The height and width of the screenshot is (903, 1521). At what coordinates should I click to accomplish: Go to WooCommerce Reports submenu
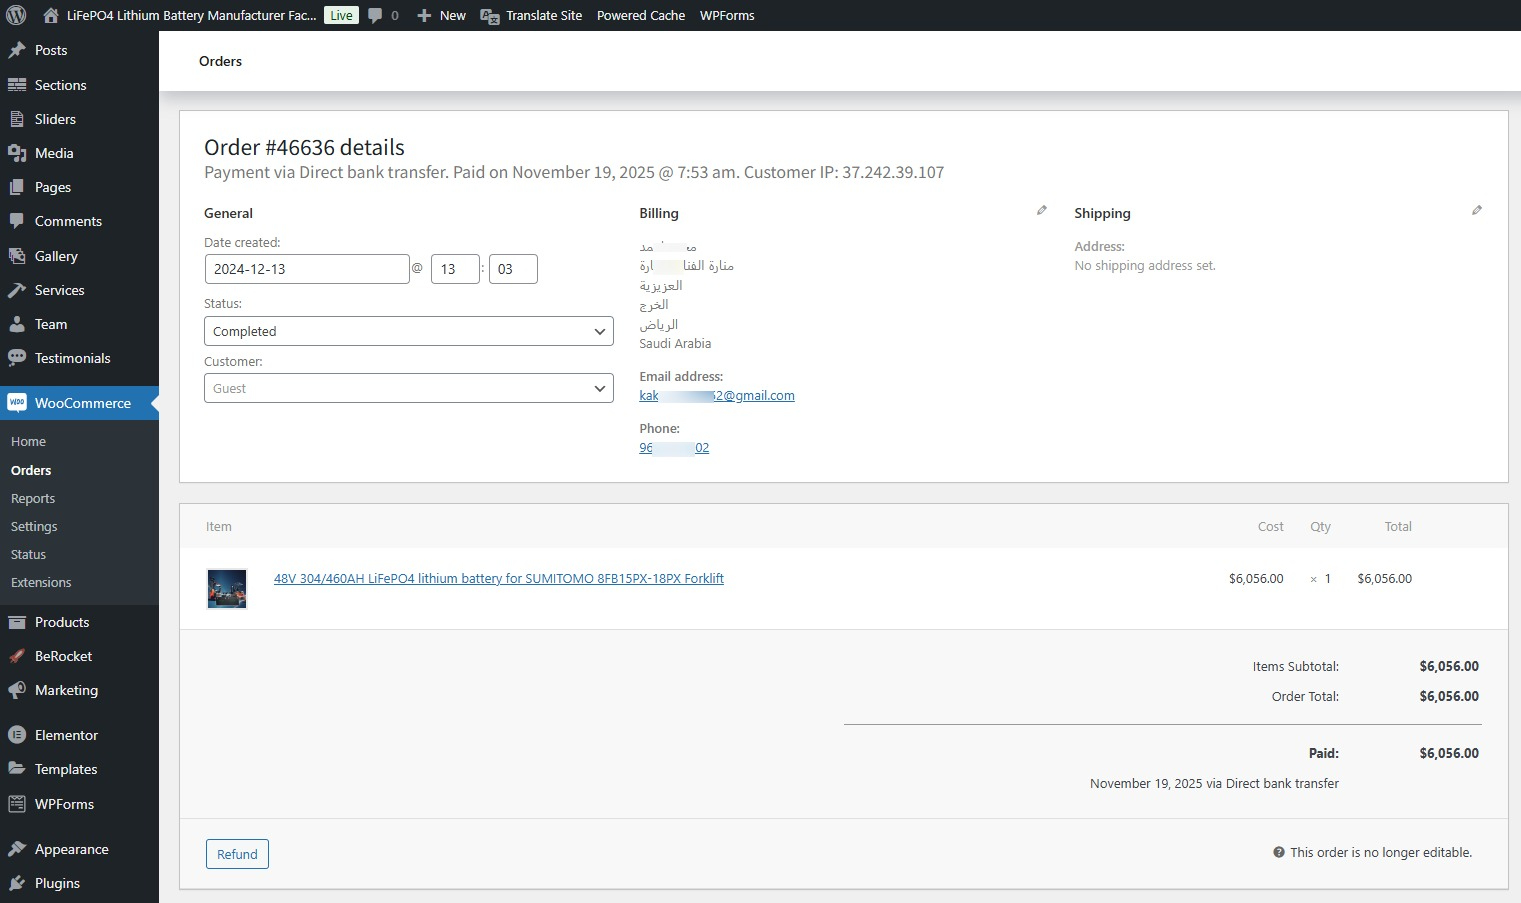pyautogui.click(x=33, y=498)
